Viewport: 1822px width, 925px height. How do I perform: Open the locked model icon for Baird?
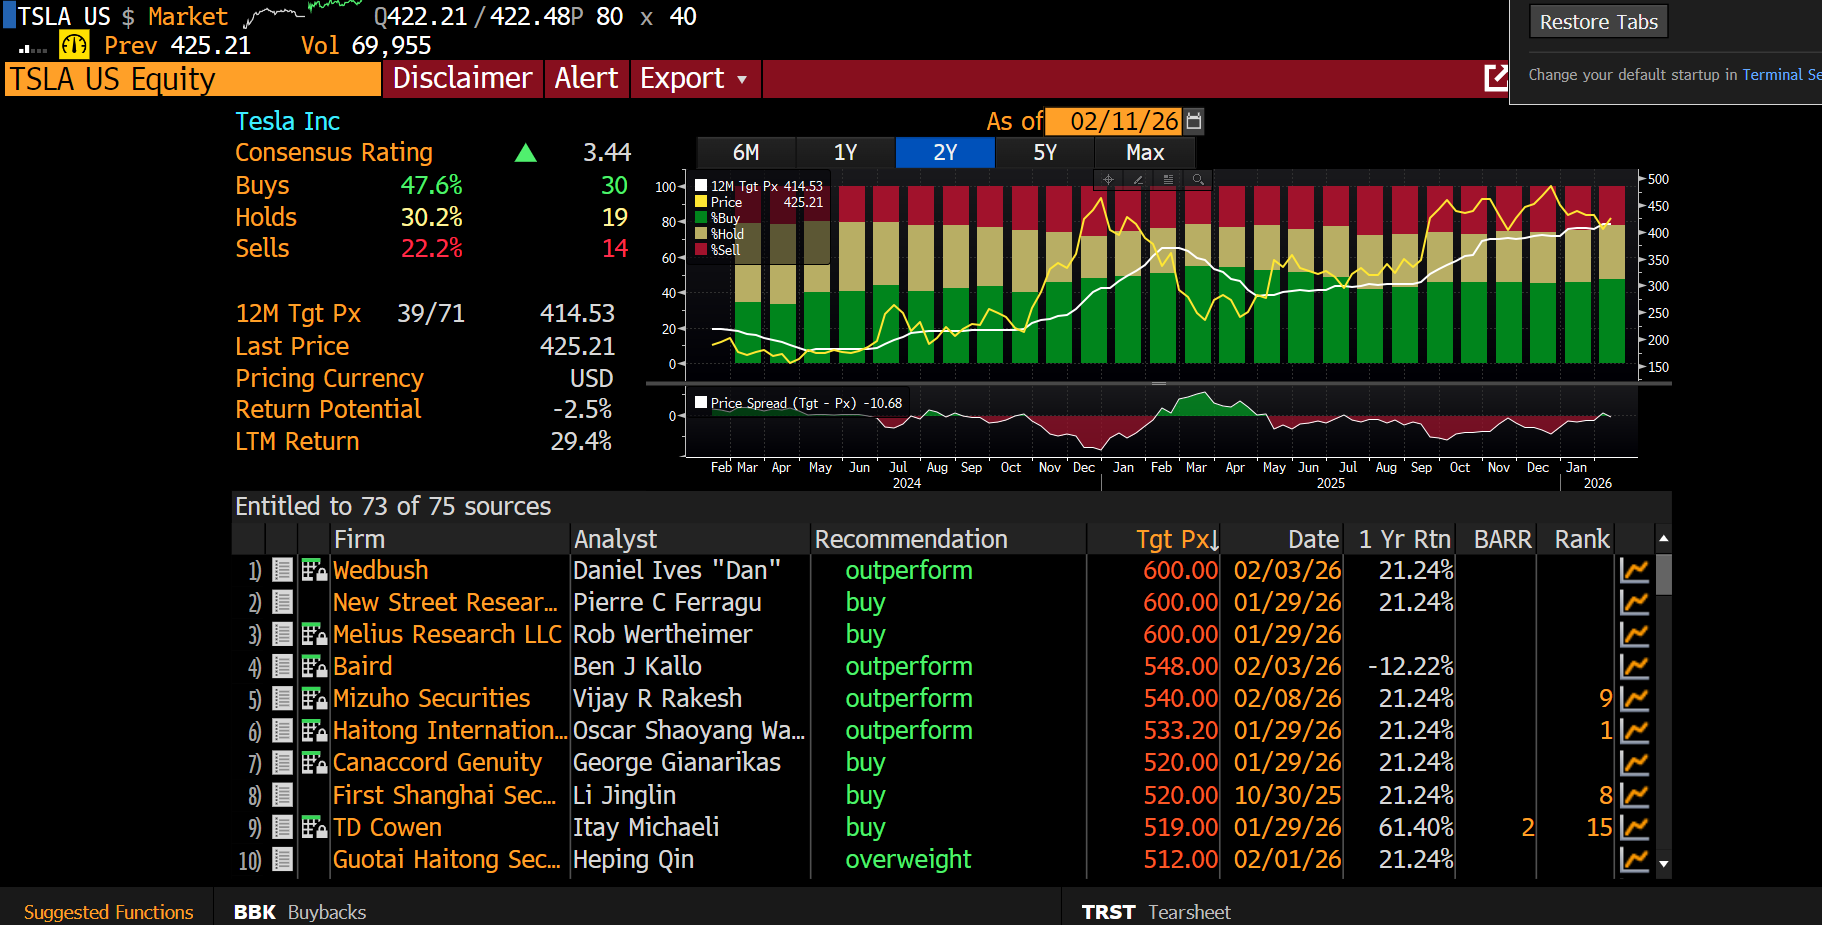pos(314,667)
